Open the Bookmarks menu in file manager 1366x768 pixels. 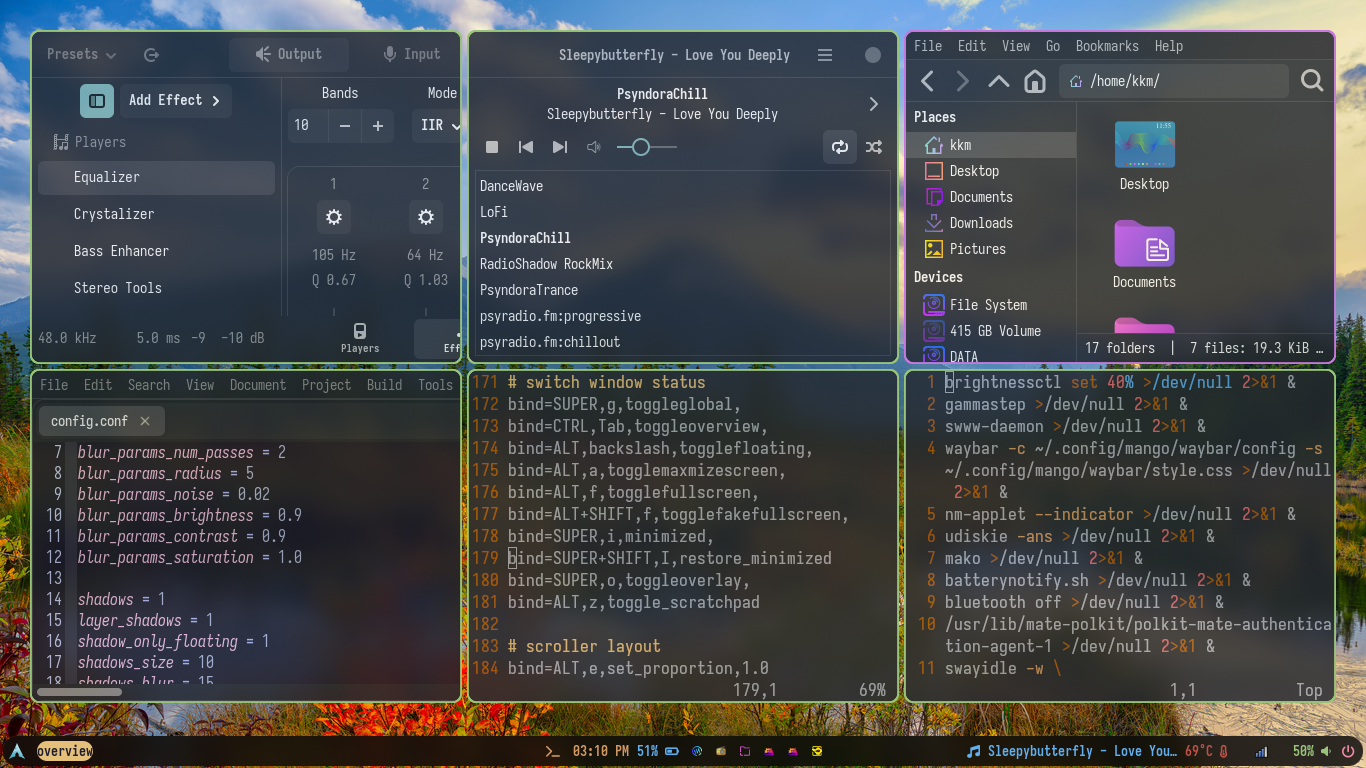(1106, 46)
